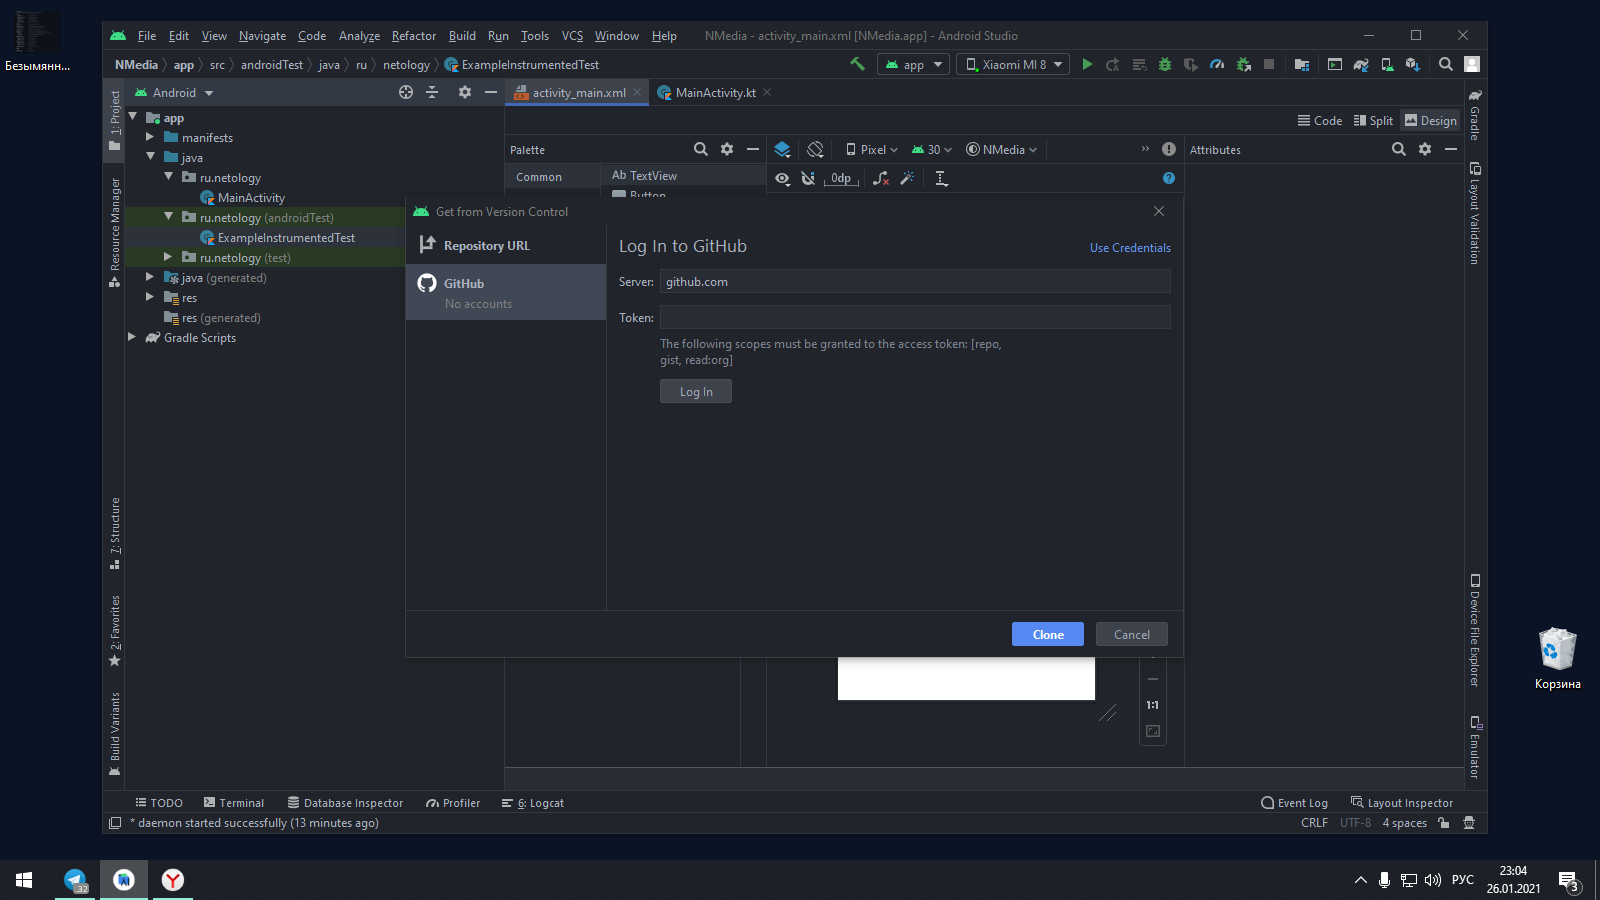
Task: Open the Build menu
Action: click(462, 35)
